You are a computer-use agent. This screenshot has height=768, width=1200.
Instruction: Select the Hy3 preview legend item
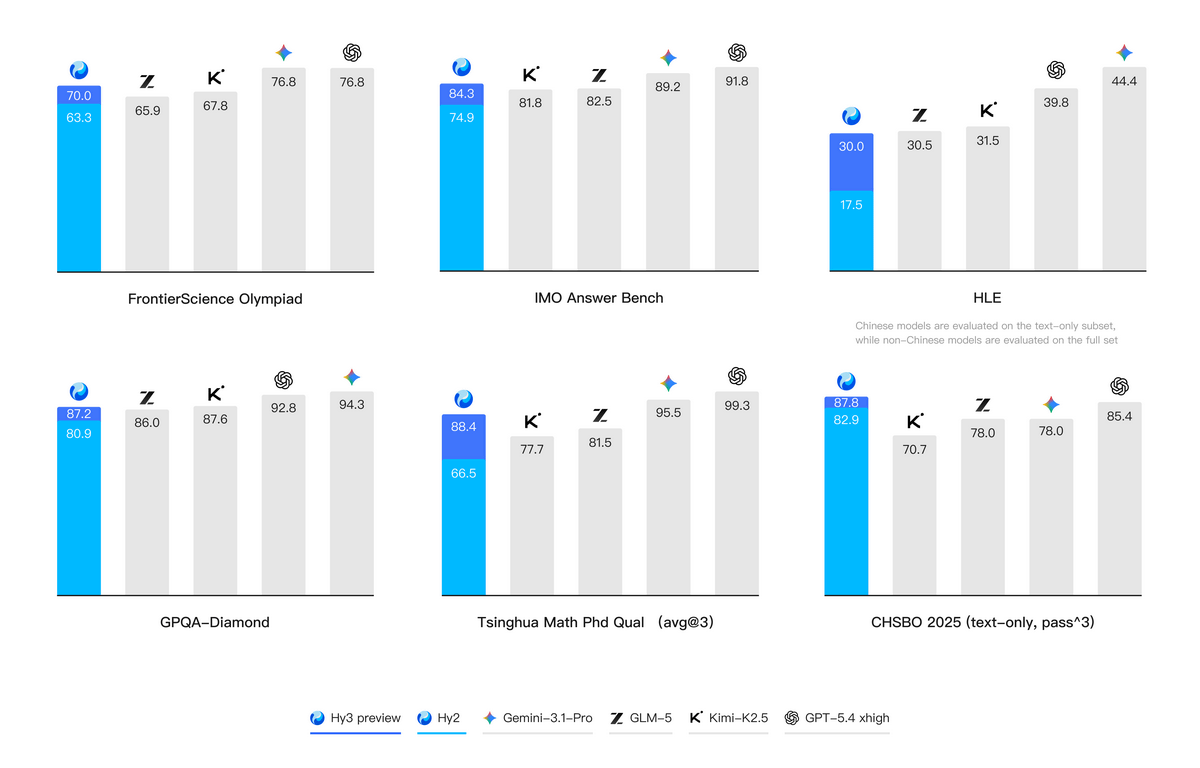coord(355,718)
